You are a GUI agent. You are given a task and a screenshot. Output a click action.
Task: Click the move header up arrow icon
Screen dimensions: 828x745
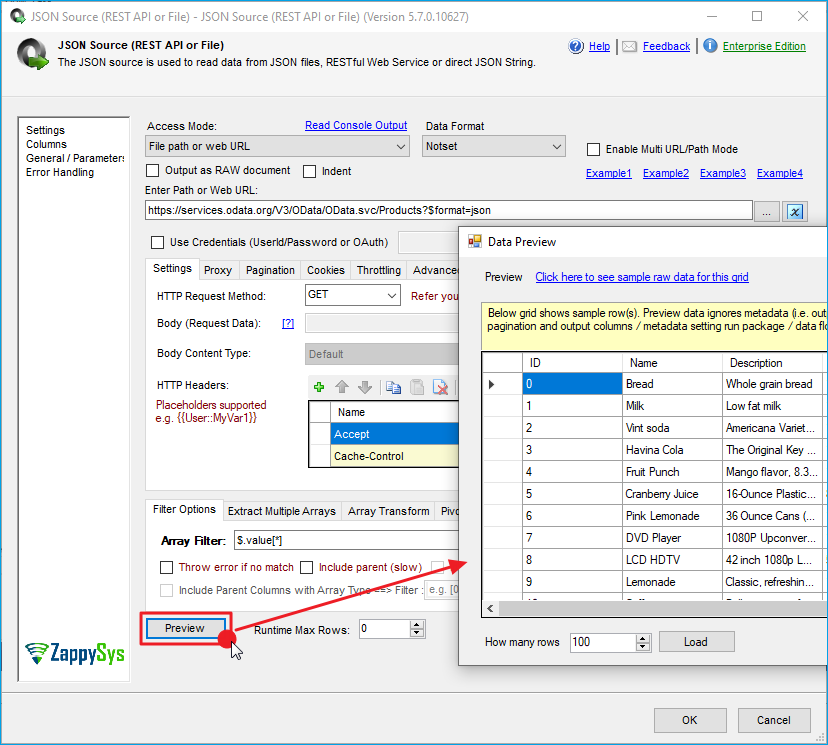[342, 387]
